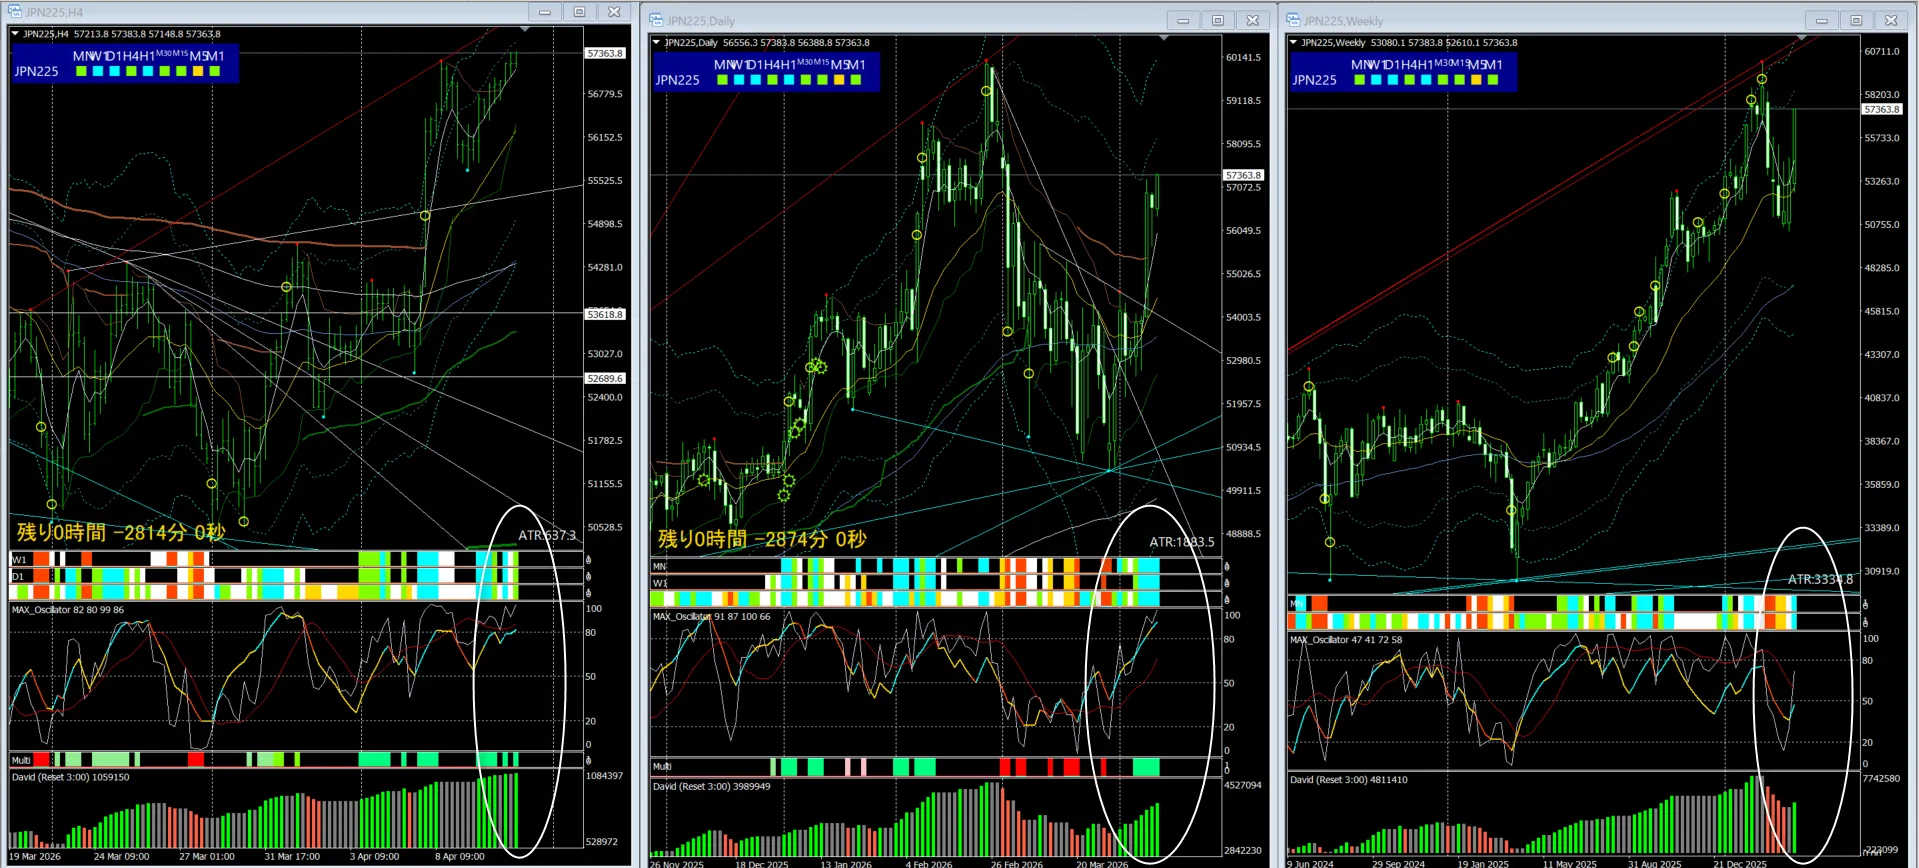Click the 8 Apr 09:00 time axis label
The image size is (1919, 868).
460,856
